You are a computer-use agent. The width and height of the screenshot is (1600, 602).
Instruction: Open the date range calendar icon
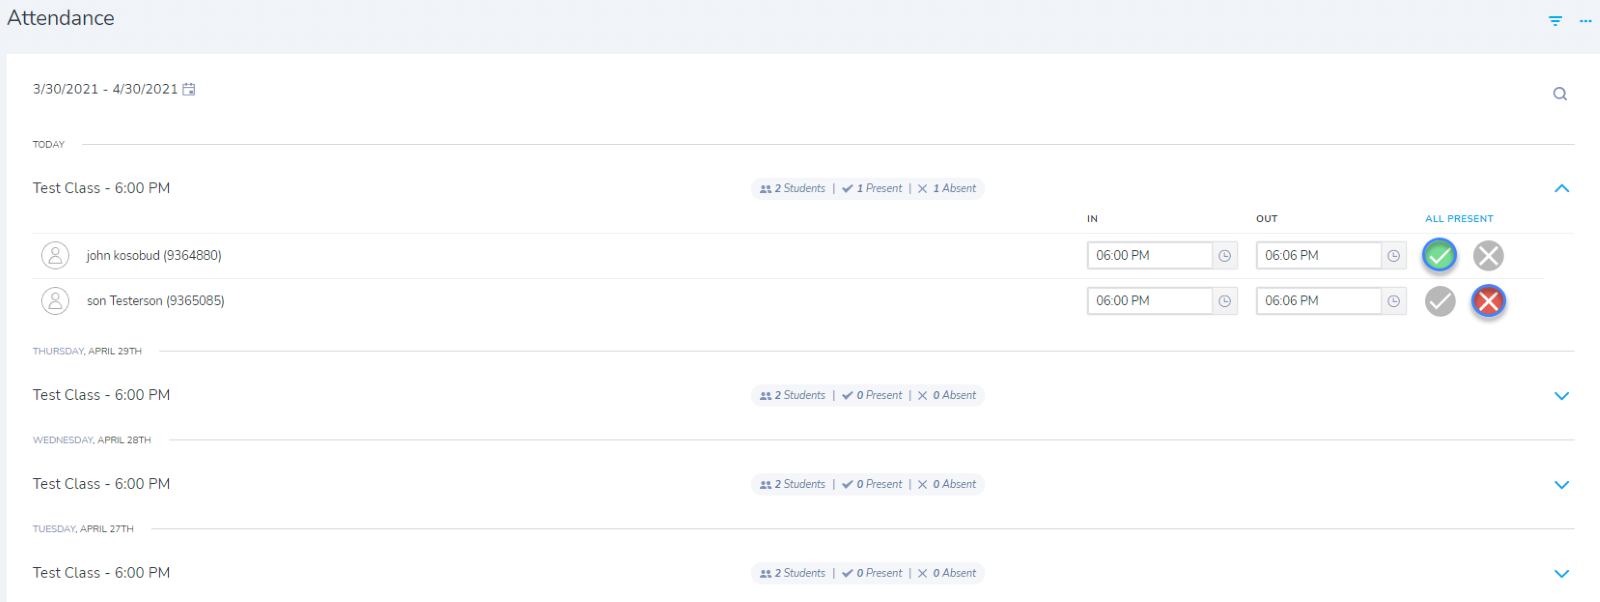[x=189, y=89]
